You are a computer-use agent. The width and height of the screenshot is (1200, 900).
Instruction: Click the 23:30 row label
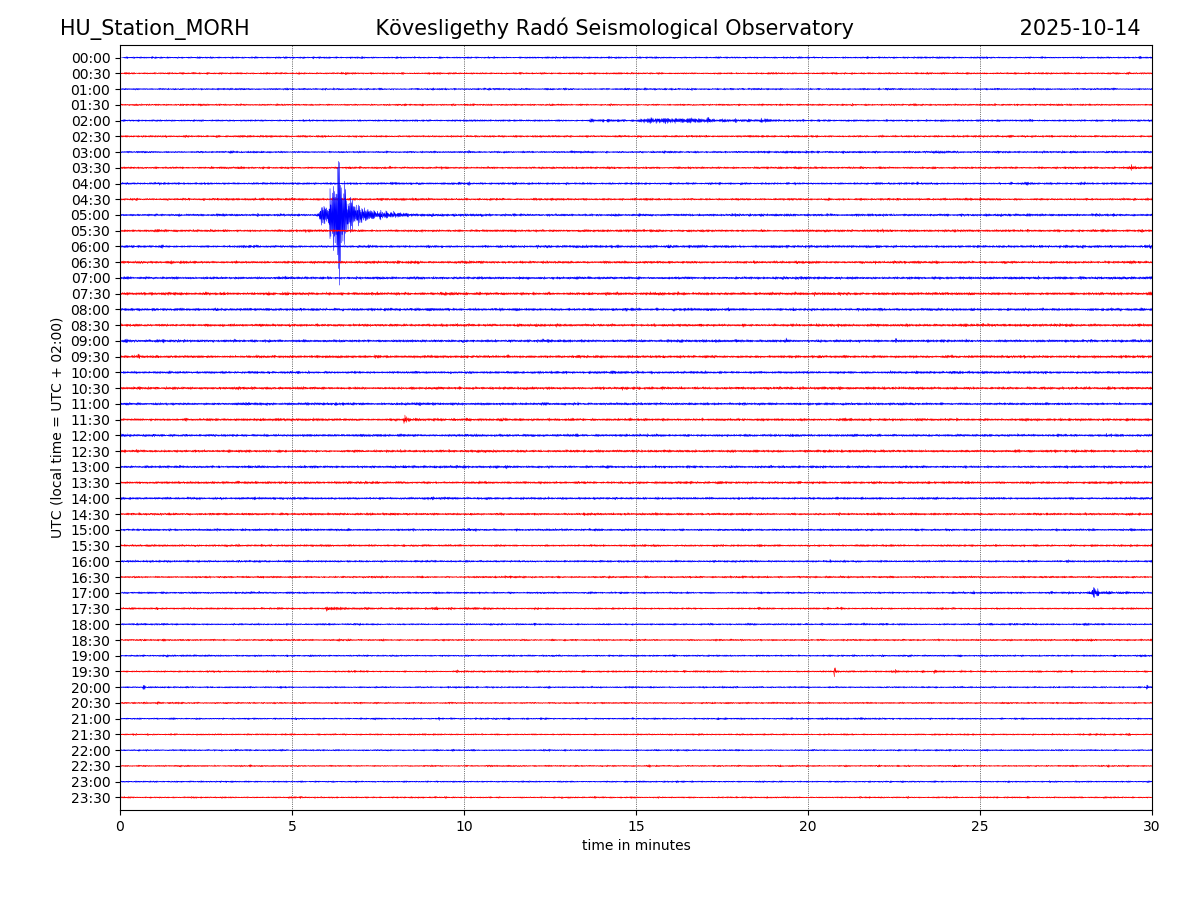(91, 798)
